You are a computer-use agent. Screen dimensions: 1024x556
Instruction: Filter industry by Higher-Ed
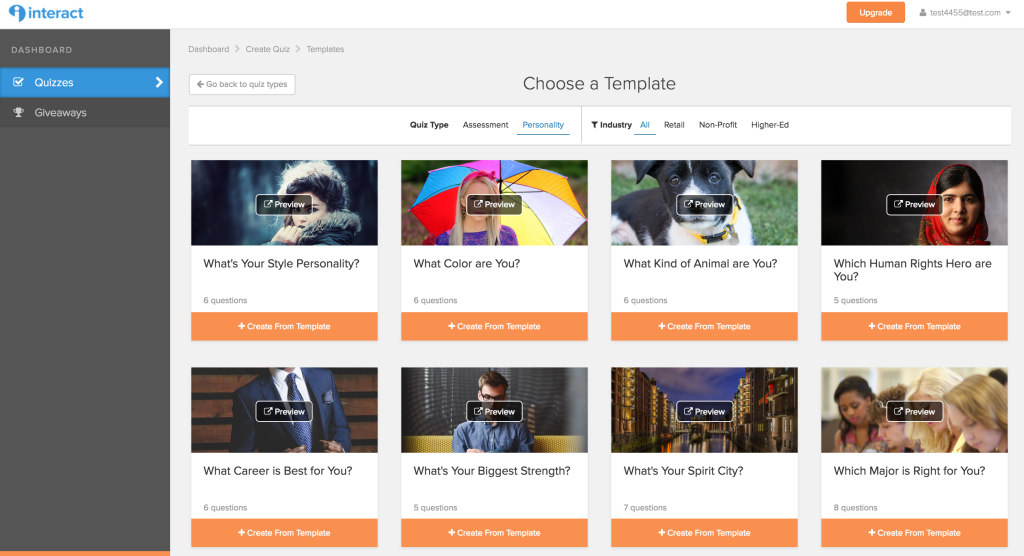tap(770, 125)
